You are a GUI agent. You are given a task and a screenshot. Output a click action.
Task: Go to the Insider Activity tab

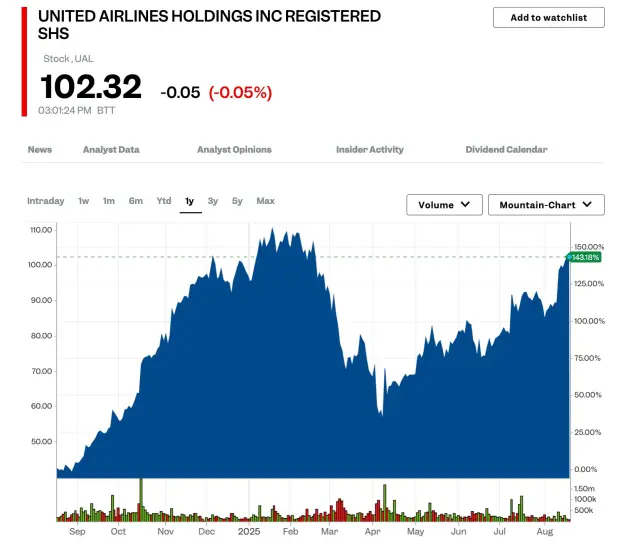tap(370, 150)
